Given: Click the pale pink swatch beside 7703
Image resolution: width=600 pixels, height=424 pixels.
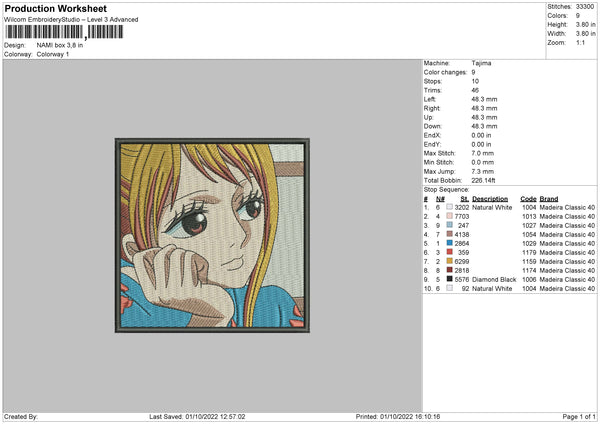Looking at the screenshot, I should tap(450, 216).
